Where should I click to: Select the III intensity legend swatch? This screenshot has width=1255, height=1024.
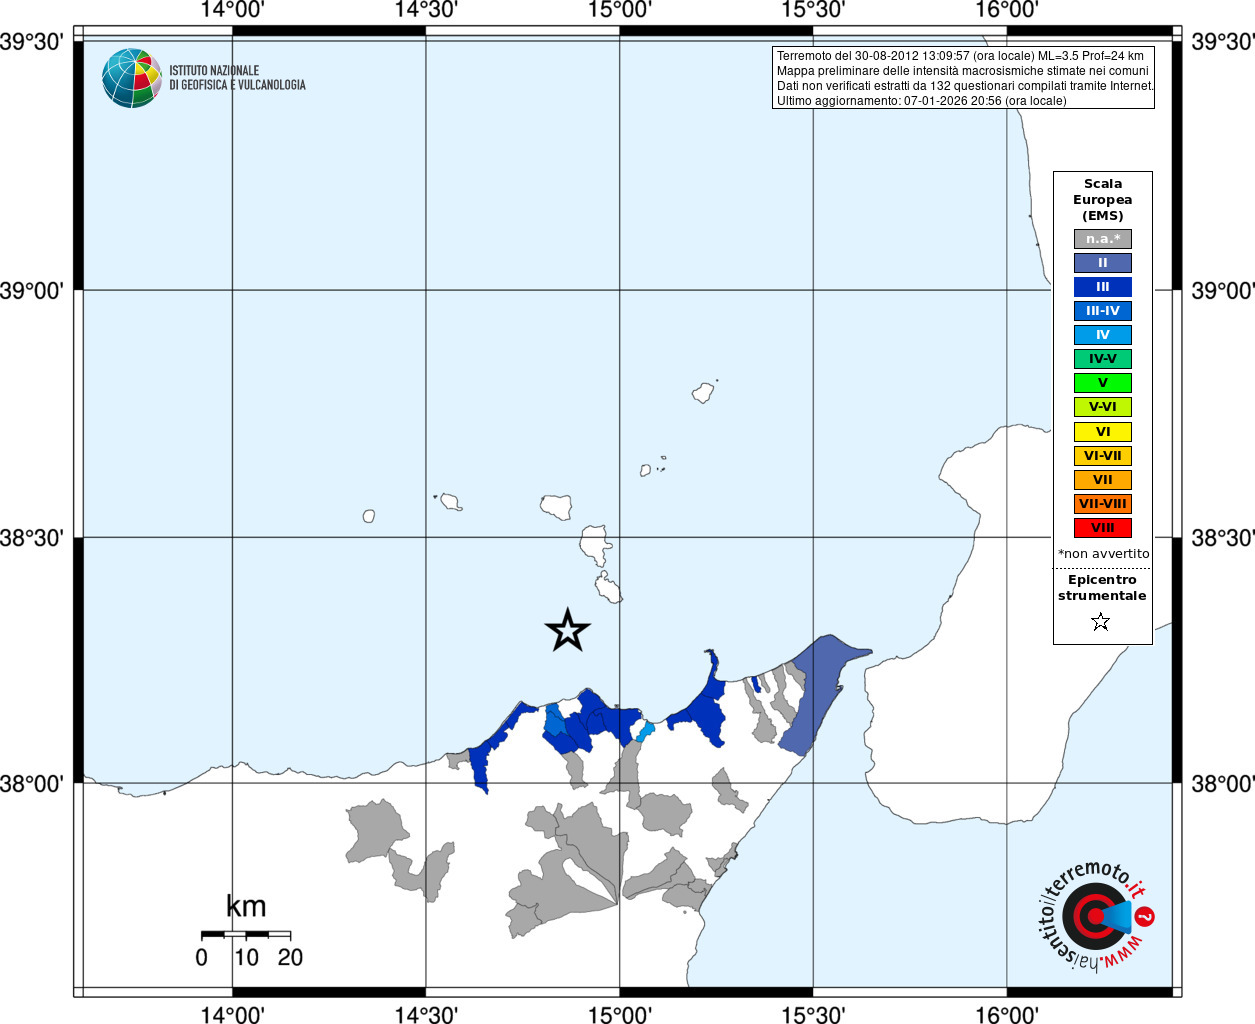[x=1103, y=287]
